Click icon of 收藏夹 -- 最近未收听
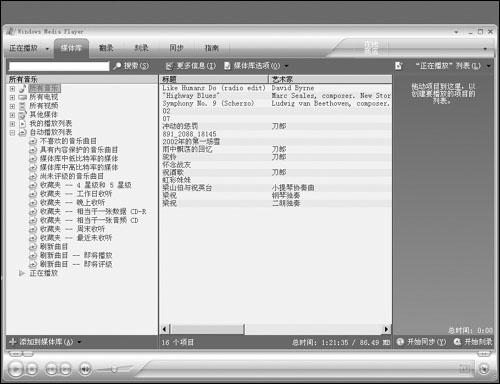Screen dimensions: 500x384 click(x=33, y=238)
